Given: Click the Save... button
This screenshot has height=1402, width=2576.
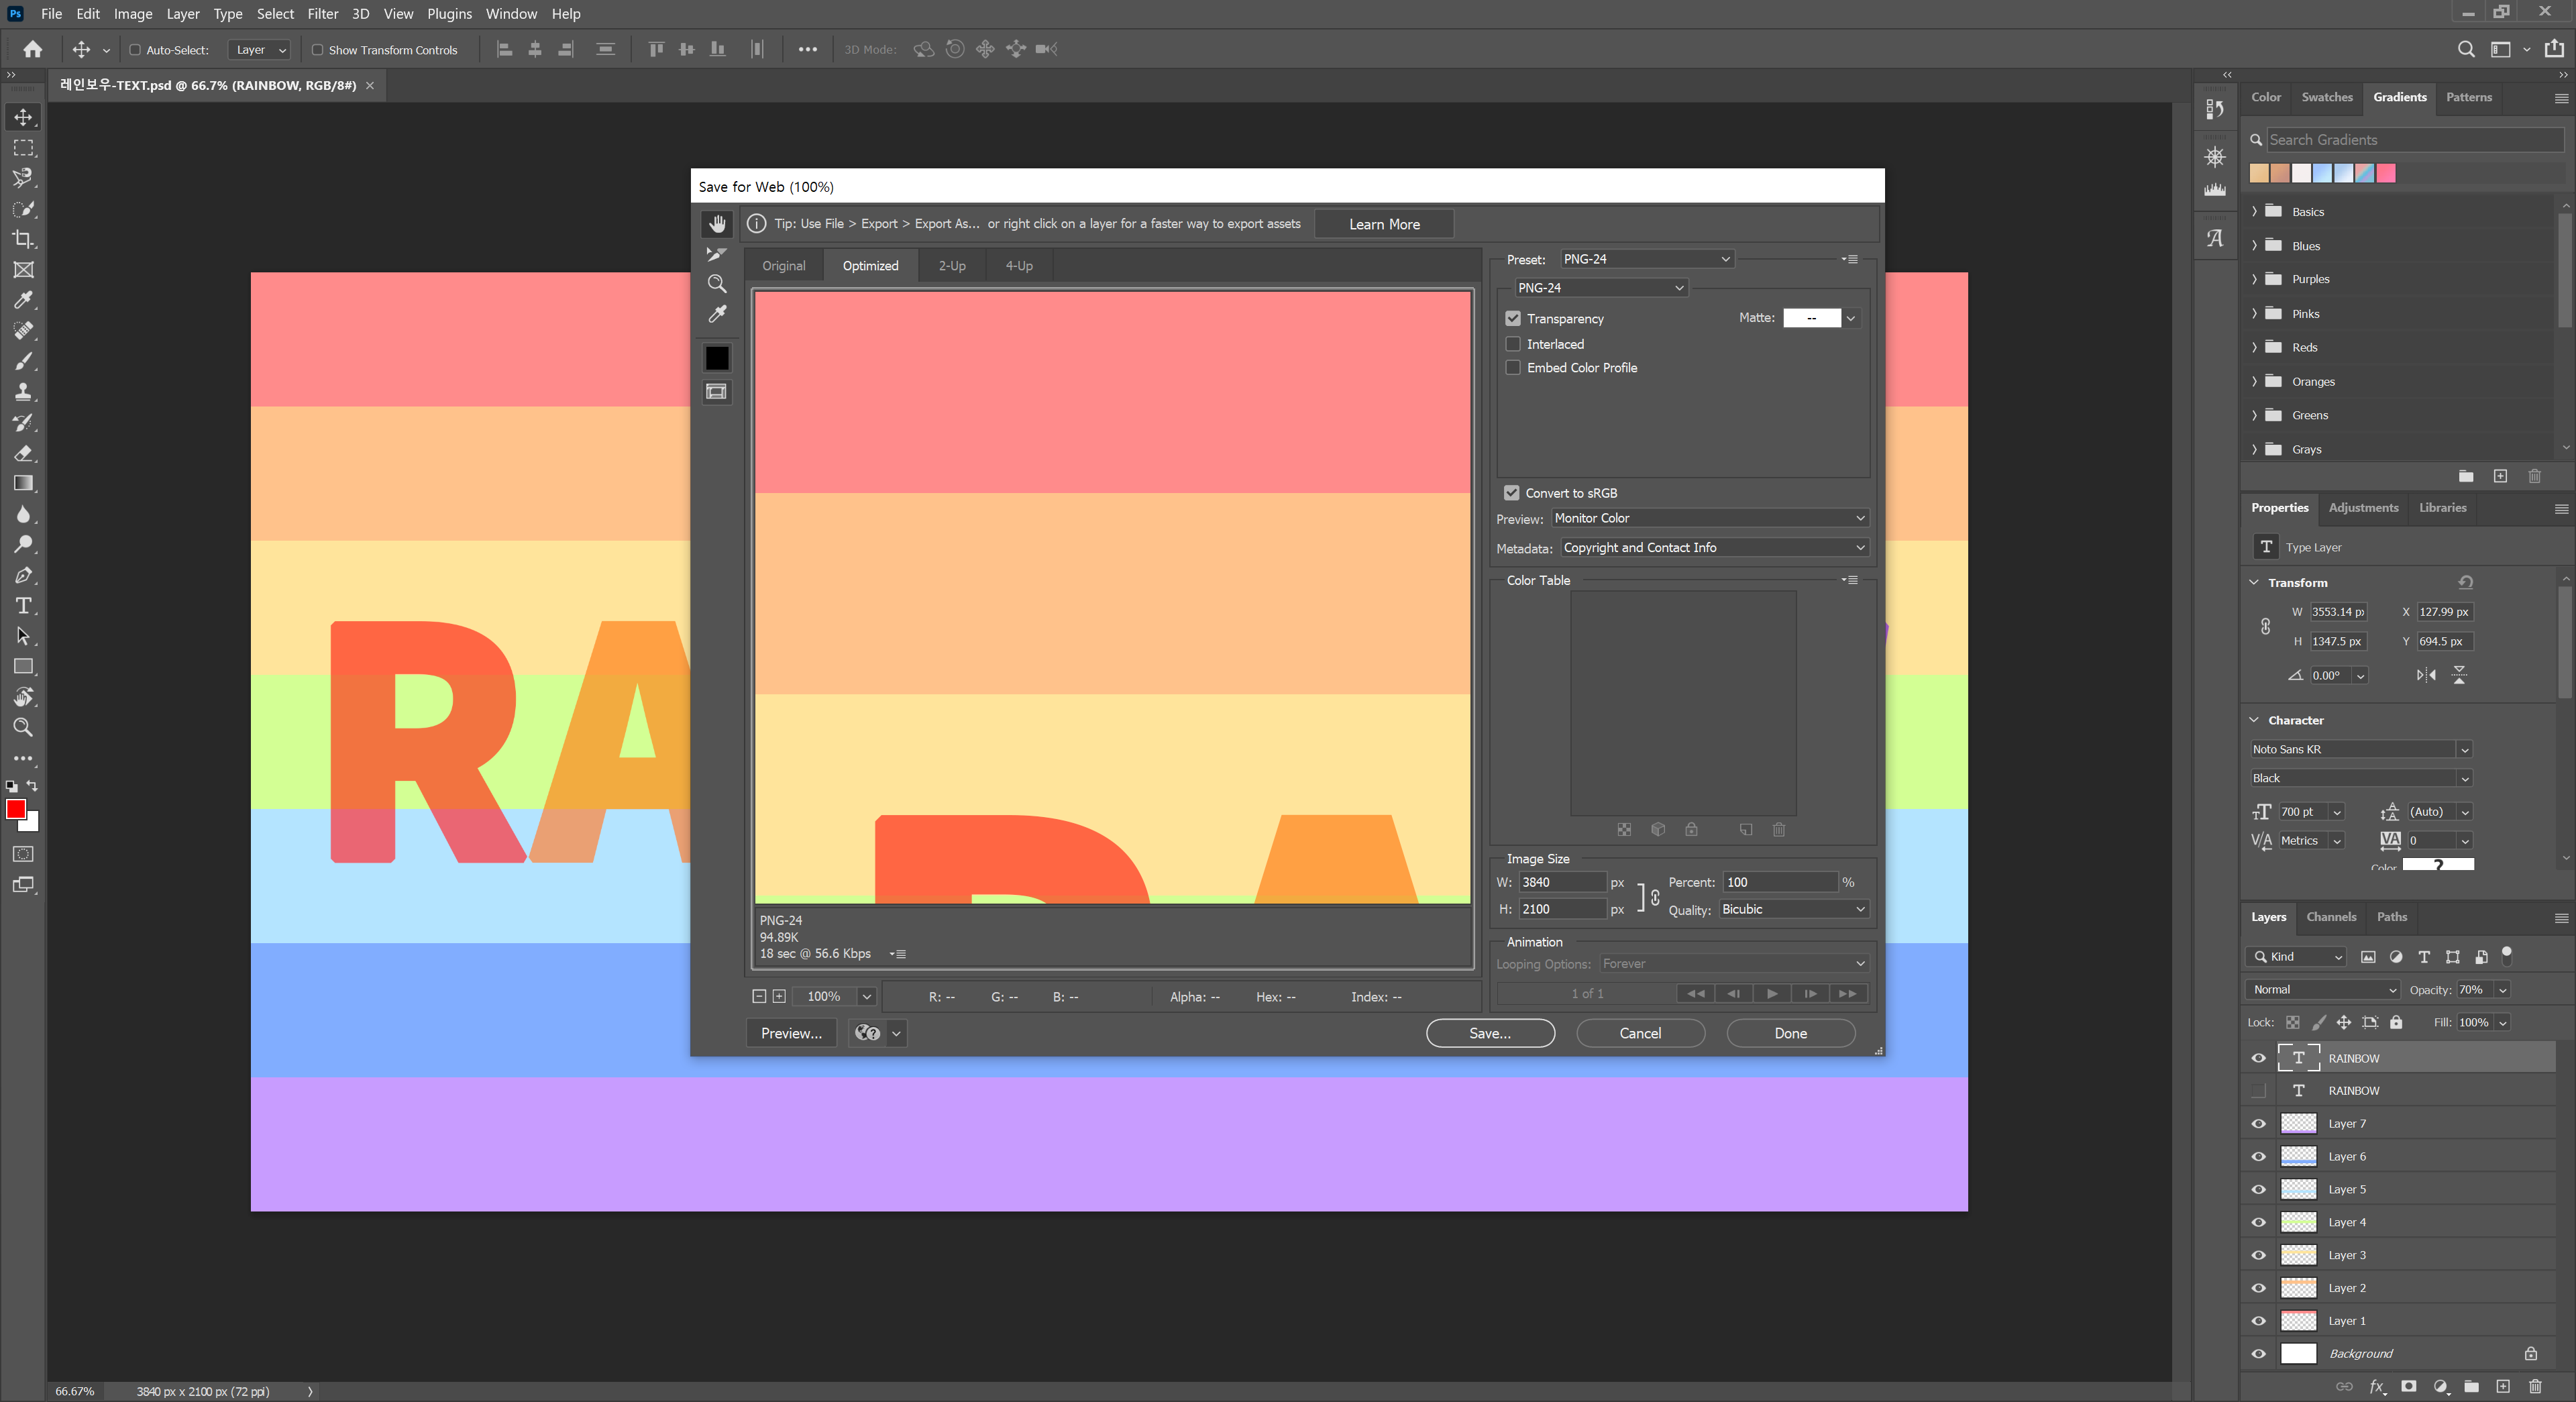Looking at the screenshot, I should tap(1489, 1033).
